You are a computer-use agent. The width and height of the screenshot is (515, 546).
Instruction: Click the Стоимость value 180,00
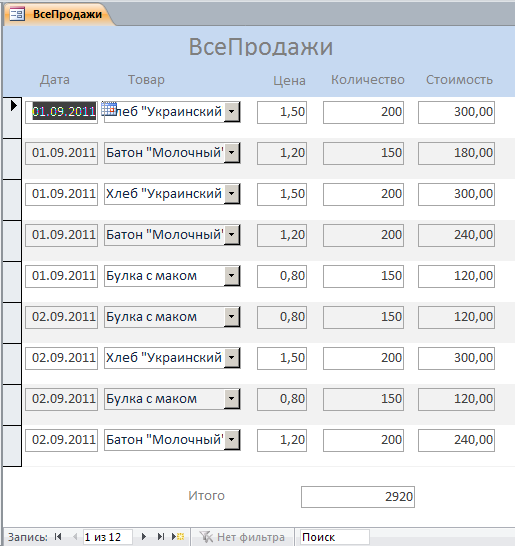[x=456, y=153]
